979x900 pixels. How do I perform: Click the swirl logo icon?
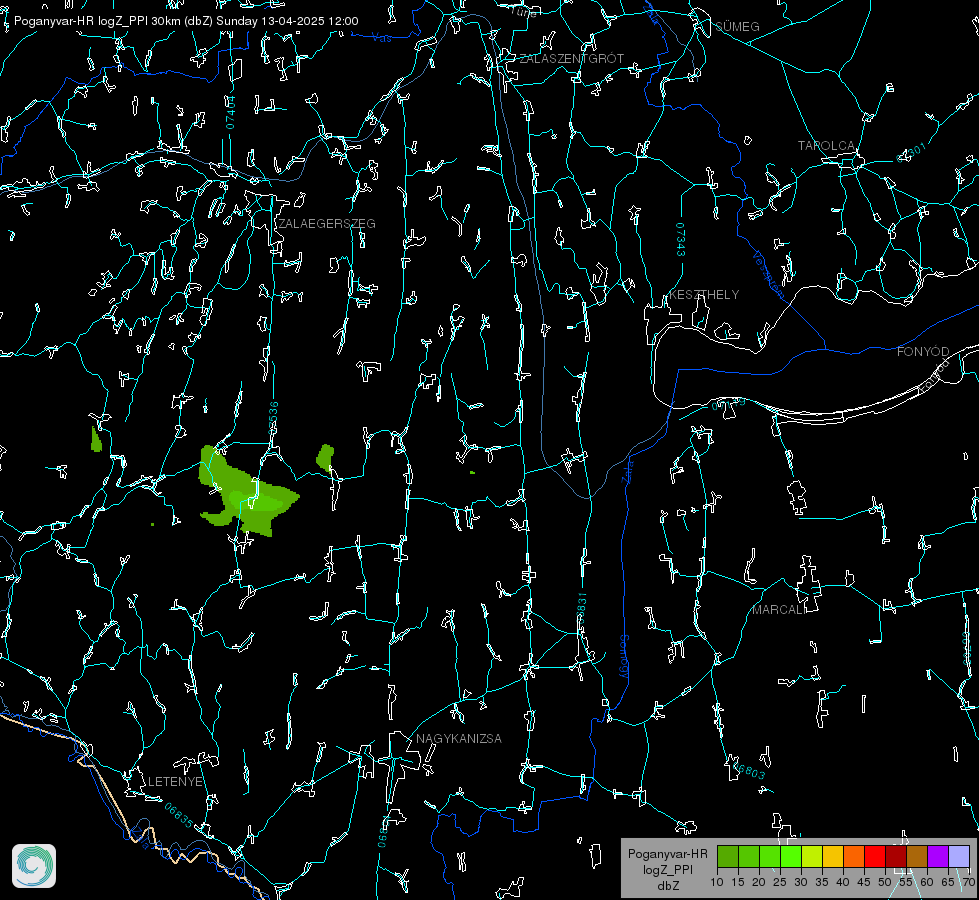[34, 866]
